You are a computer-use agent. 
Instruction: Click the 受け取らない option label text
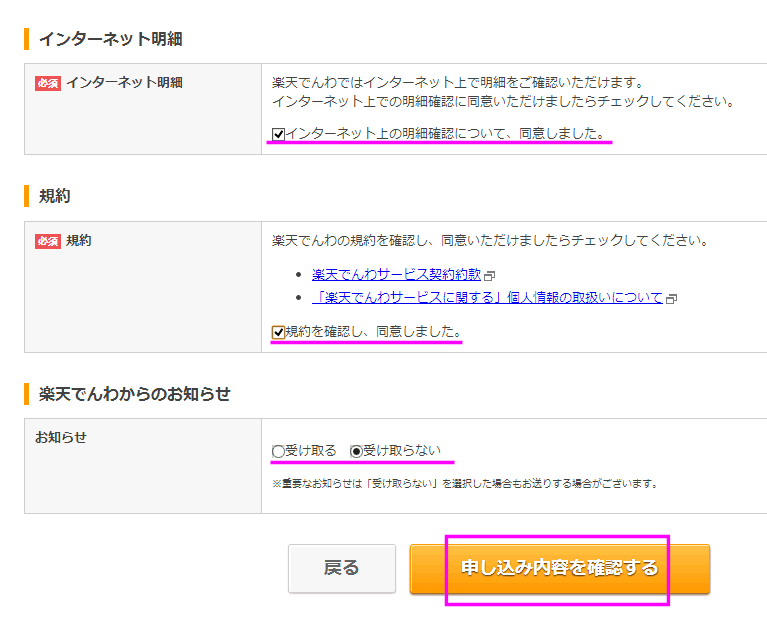tap(402, 451)
